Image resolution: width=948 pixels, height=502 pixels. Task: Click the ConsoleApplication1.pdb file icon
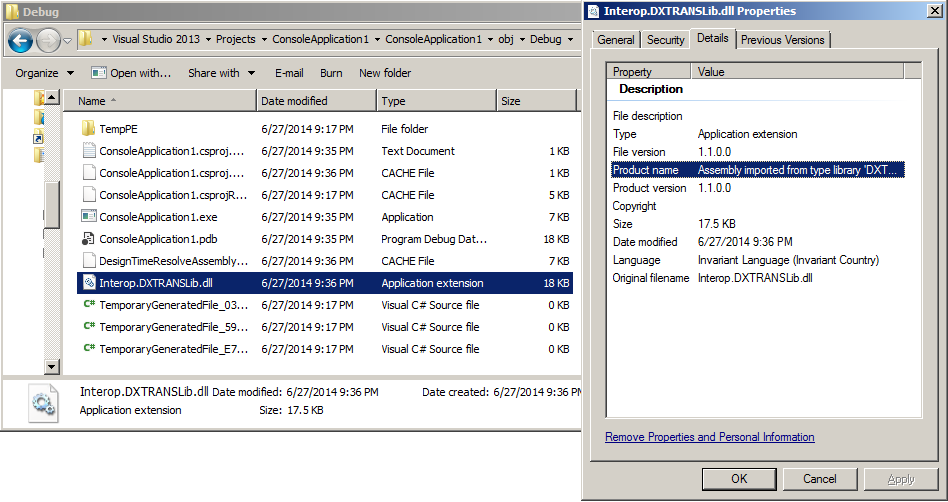pos(88,239)
